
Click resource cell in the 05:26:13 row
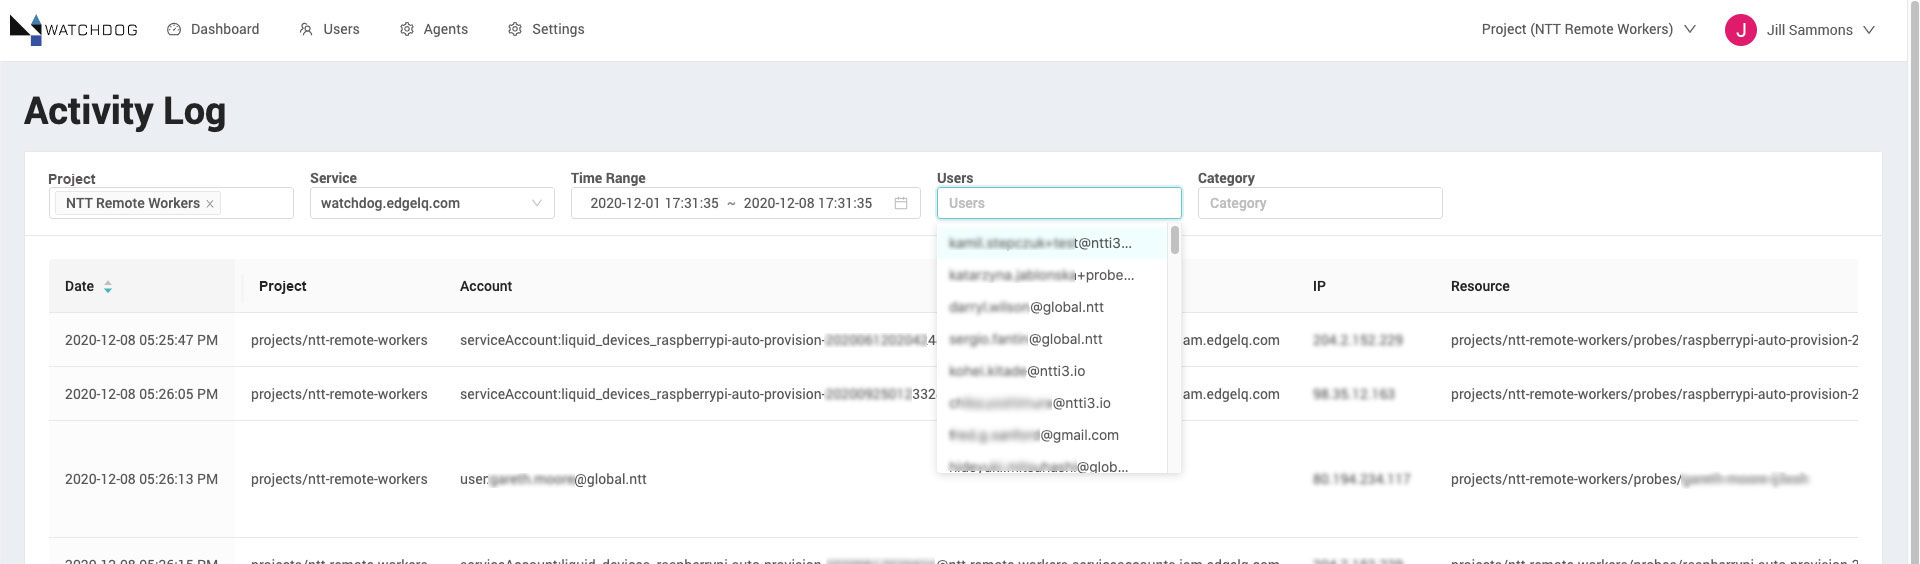click(x=1629, y=479)
